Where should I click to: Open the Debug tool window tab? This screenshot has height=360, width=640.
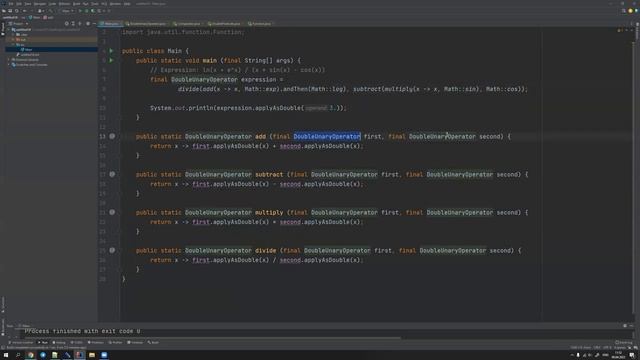tap(59, 342)
